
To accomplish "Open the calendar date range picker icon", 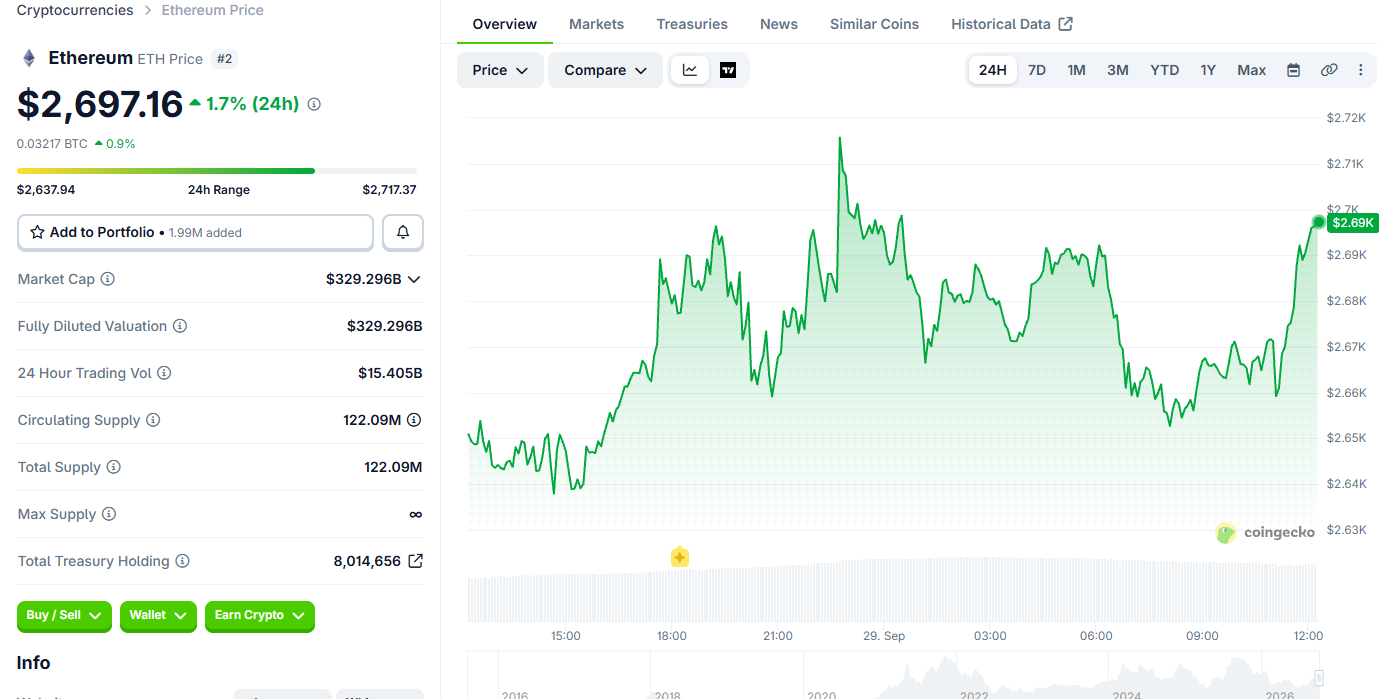I will 1293,70.
